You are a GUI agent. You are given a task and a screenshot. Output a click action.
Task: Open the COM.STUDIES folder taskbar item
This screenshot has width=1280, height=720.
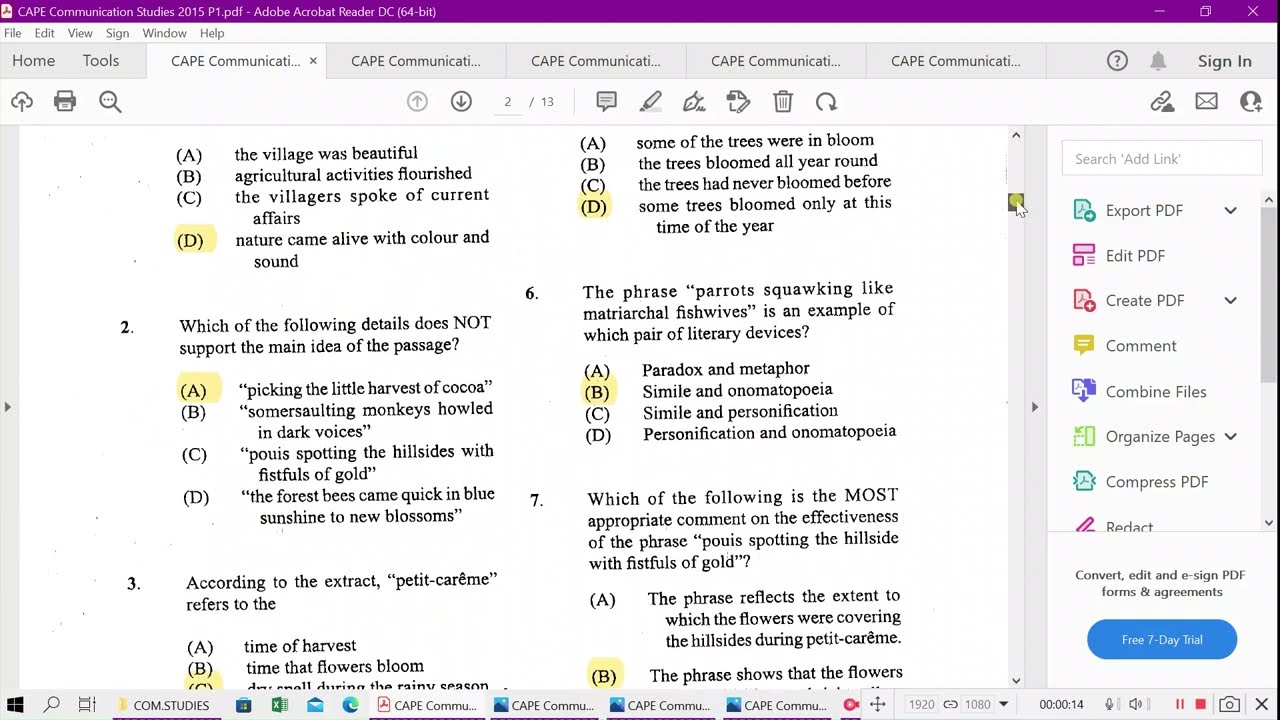click(164, 705)
